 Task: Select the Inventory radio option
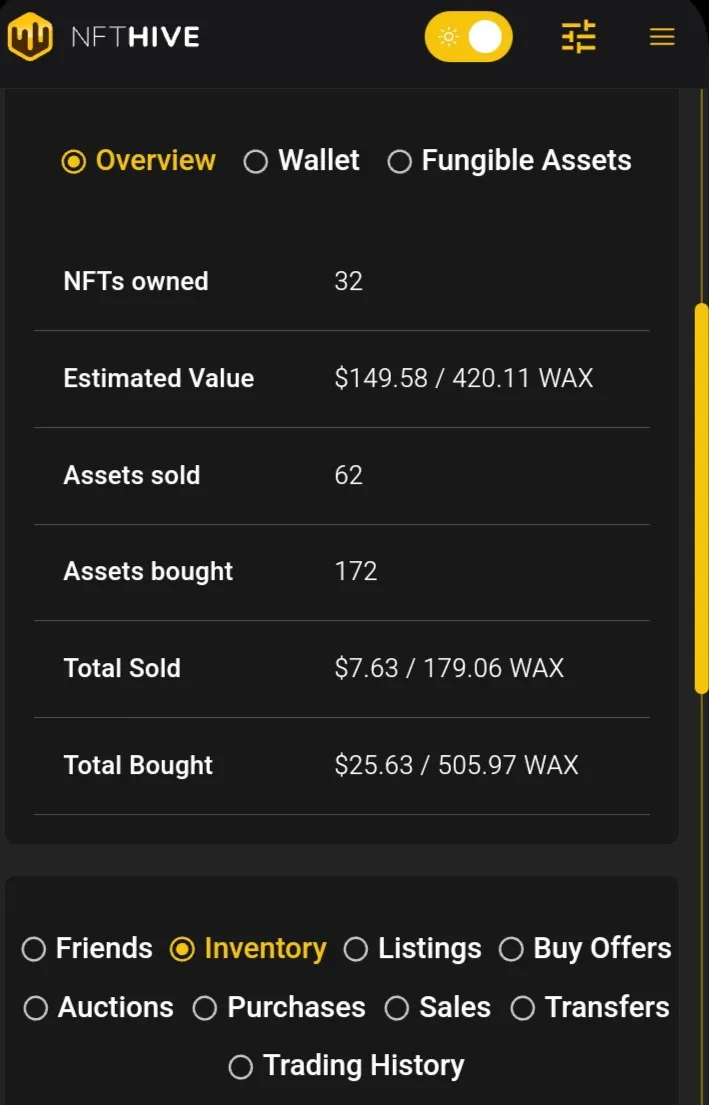(x=248, y=949)
